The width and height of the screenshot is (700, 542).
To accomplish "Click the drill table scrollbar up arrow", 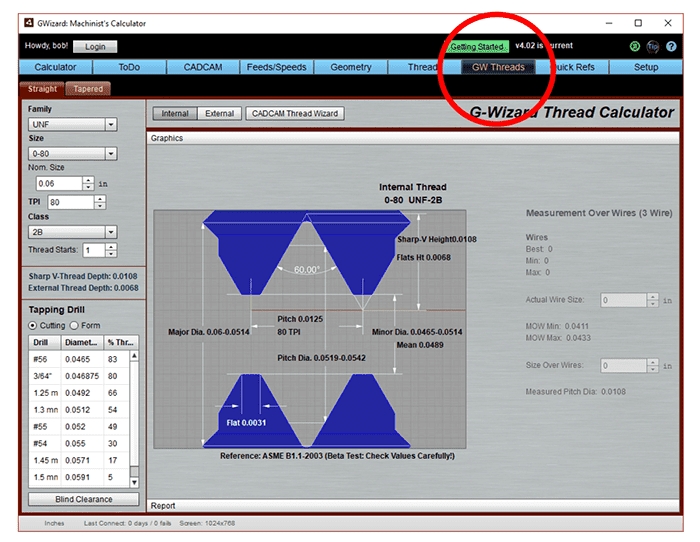I will (x=134, y=356).
